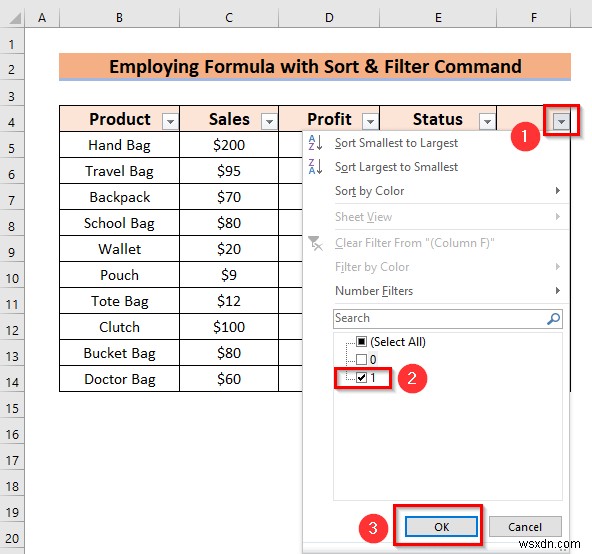Image resolution: width=592 pixels, height=554 pixels.
Task: Select the Hand Bag cell
Action: [x=119, y=145]
